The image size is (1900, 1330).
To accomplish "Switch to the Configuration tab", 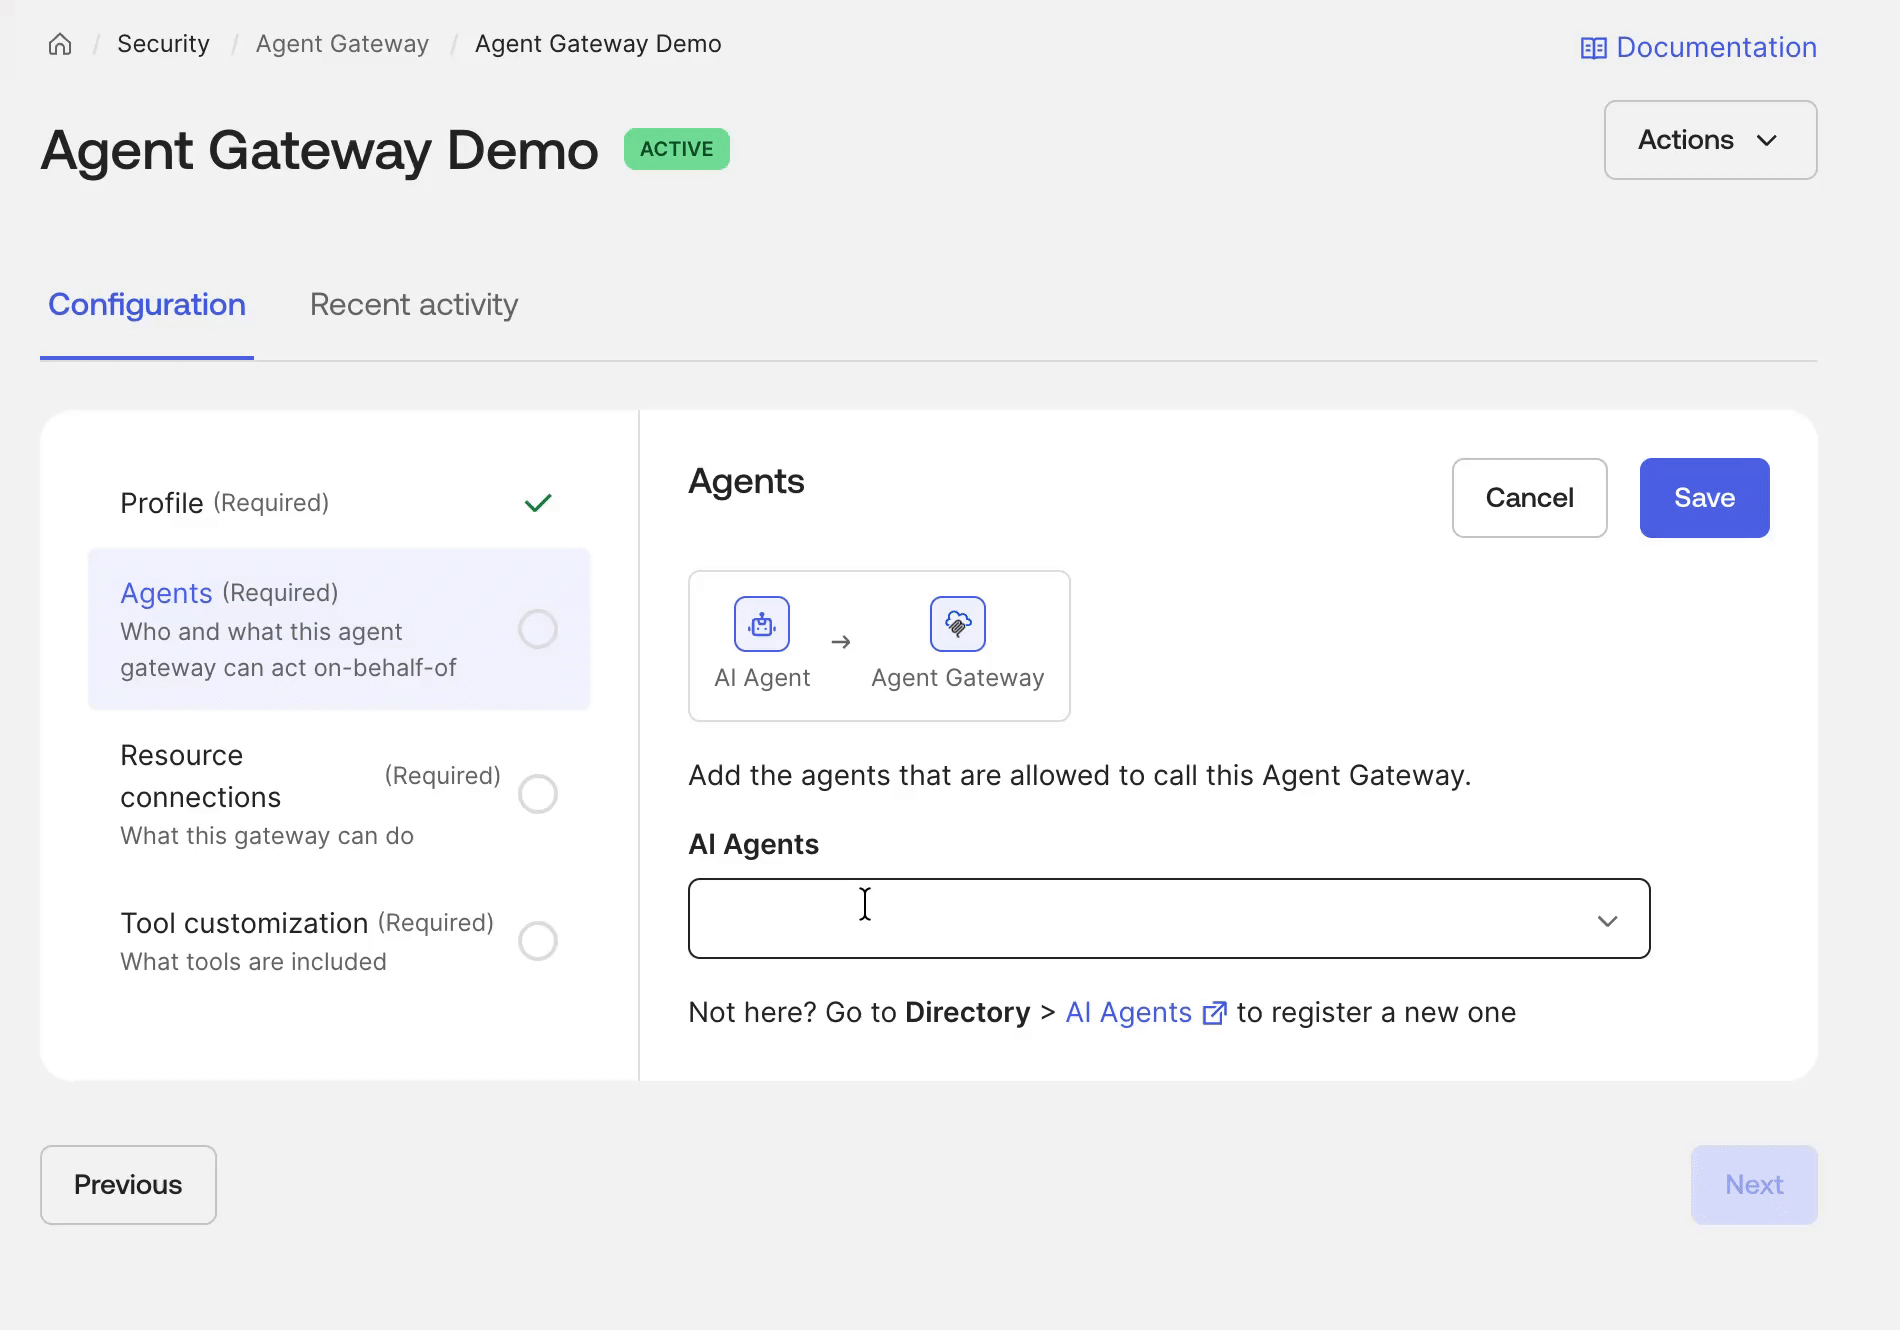I will point(147,304).
